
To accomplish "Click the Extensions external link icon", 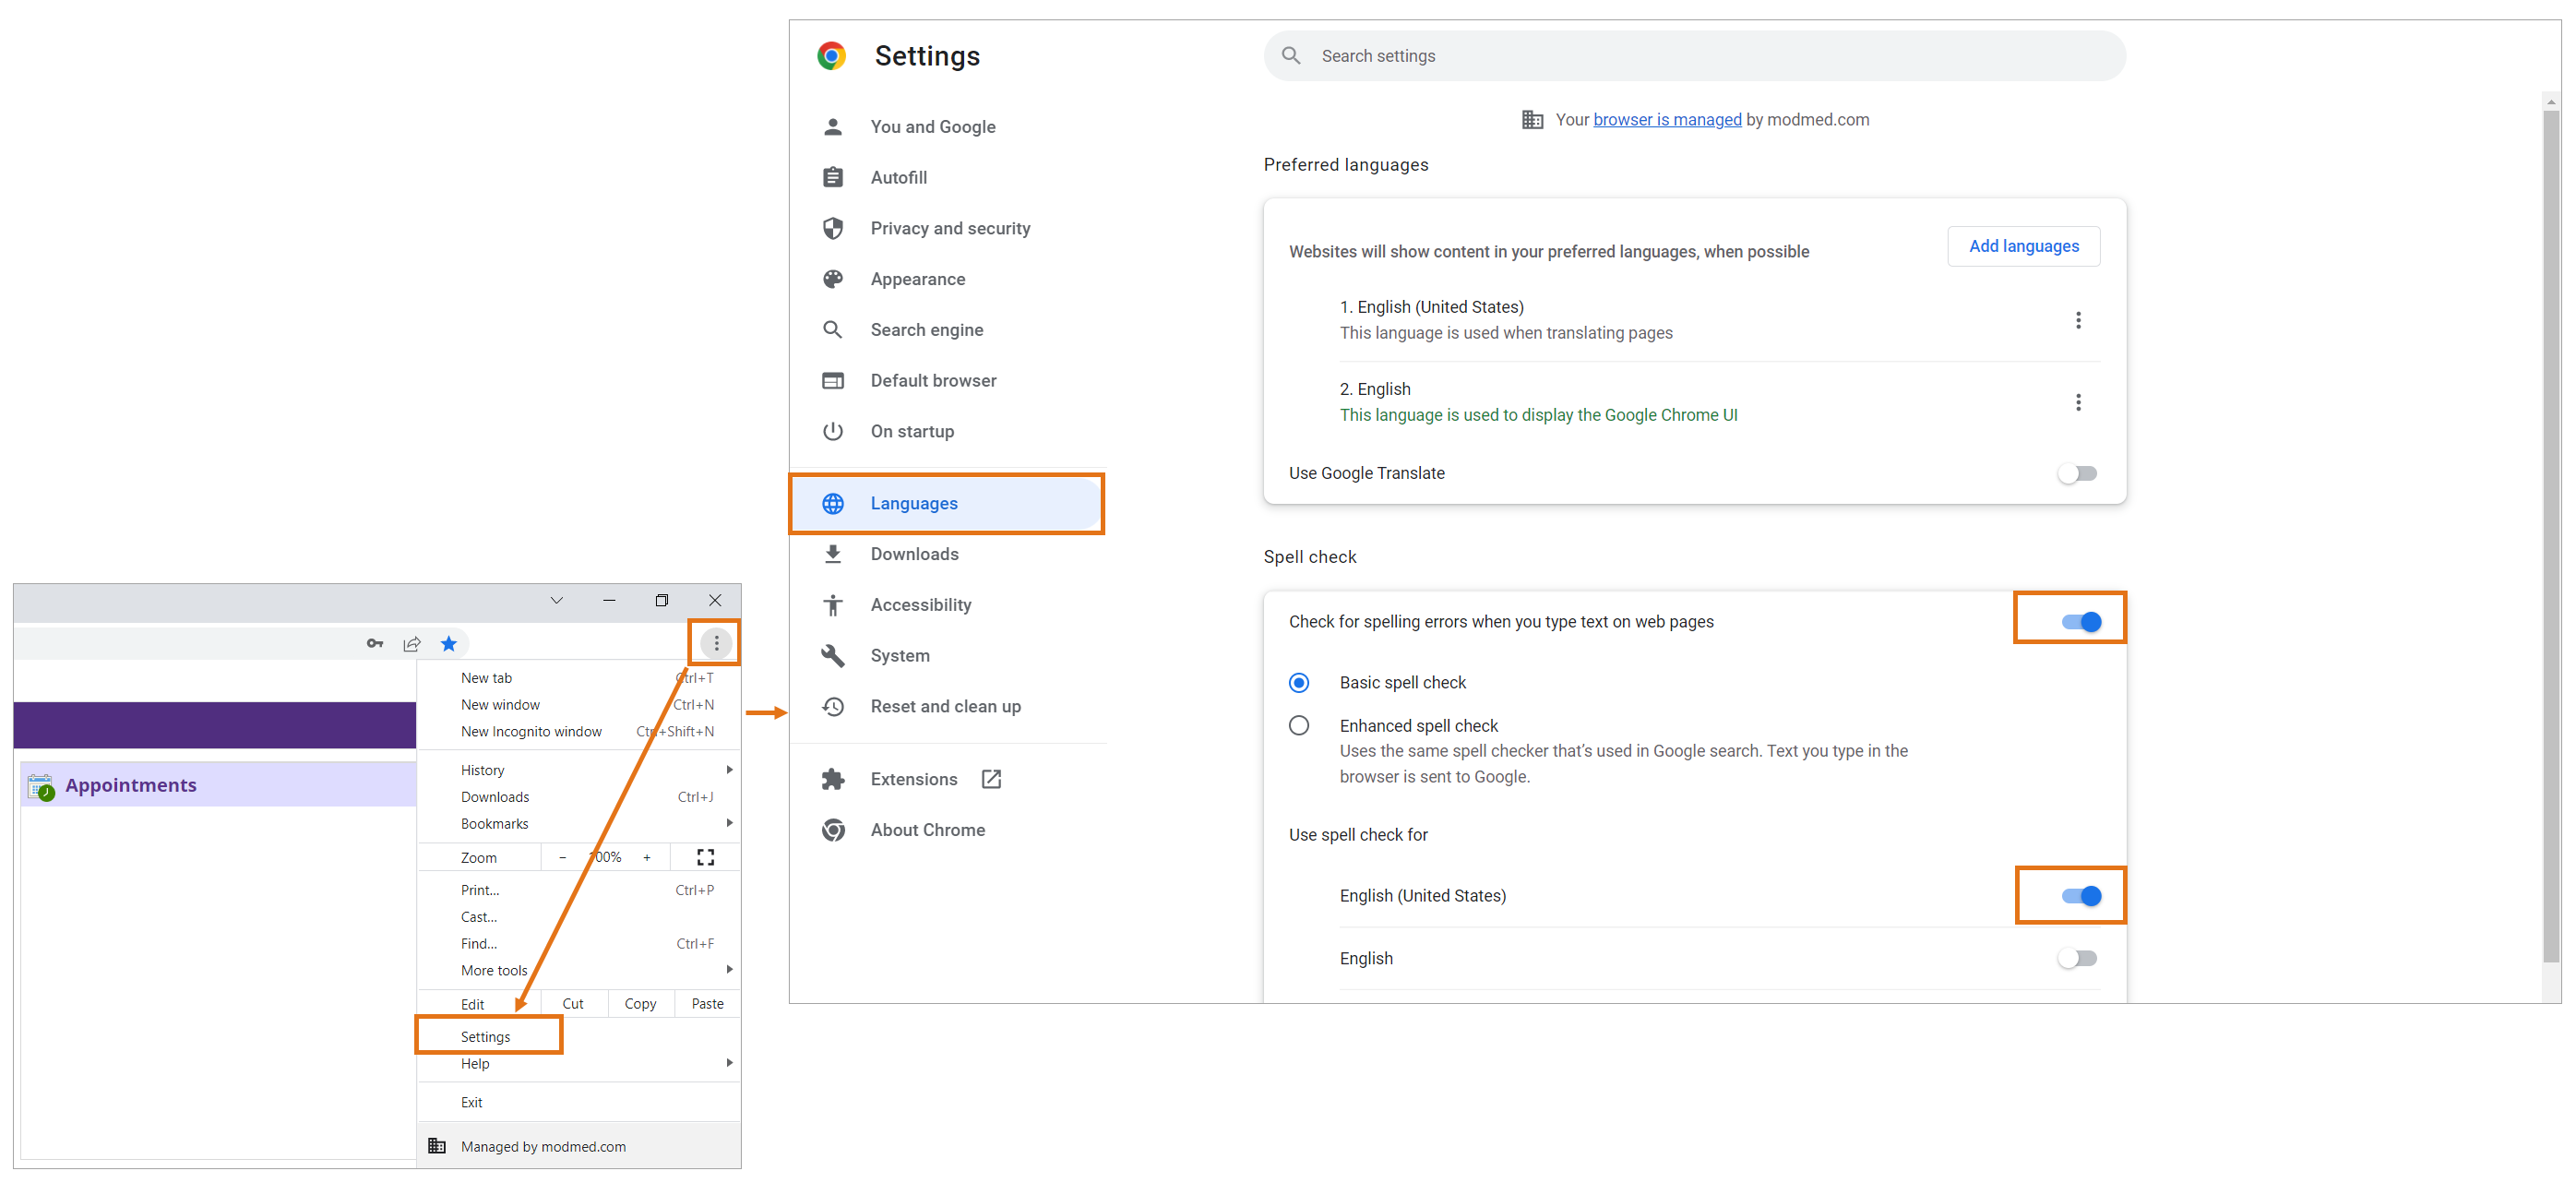I will 991,779.
